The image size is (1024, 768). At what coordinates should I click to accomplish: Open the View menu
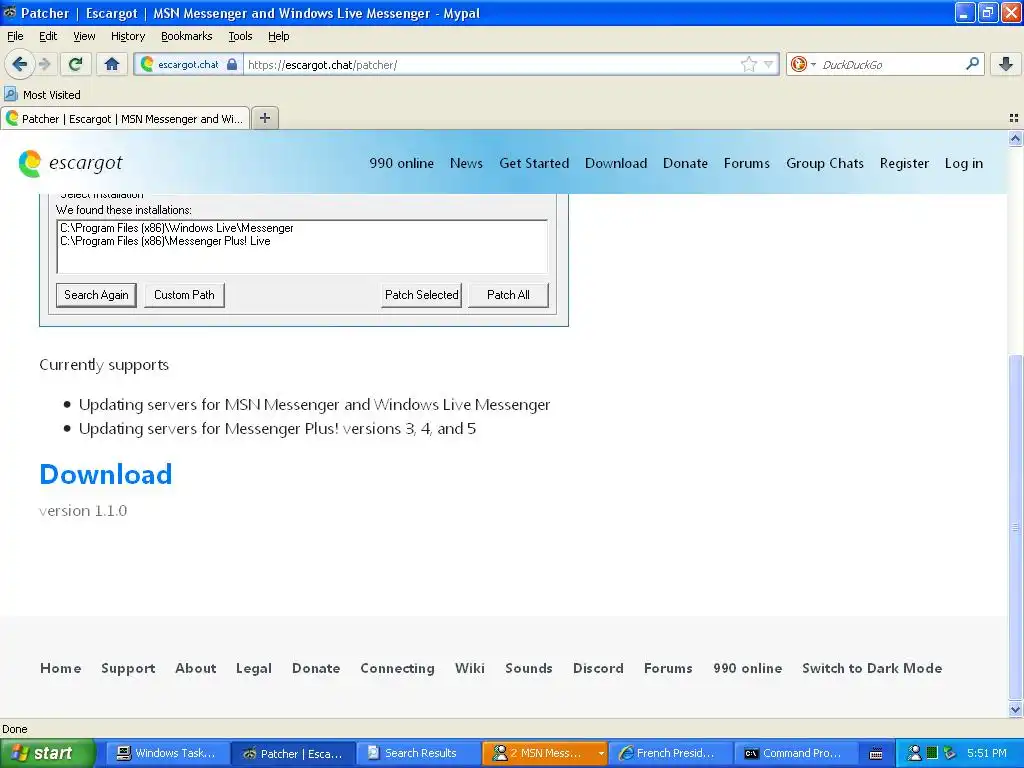pos(84,36)
